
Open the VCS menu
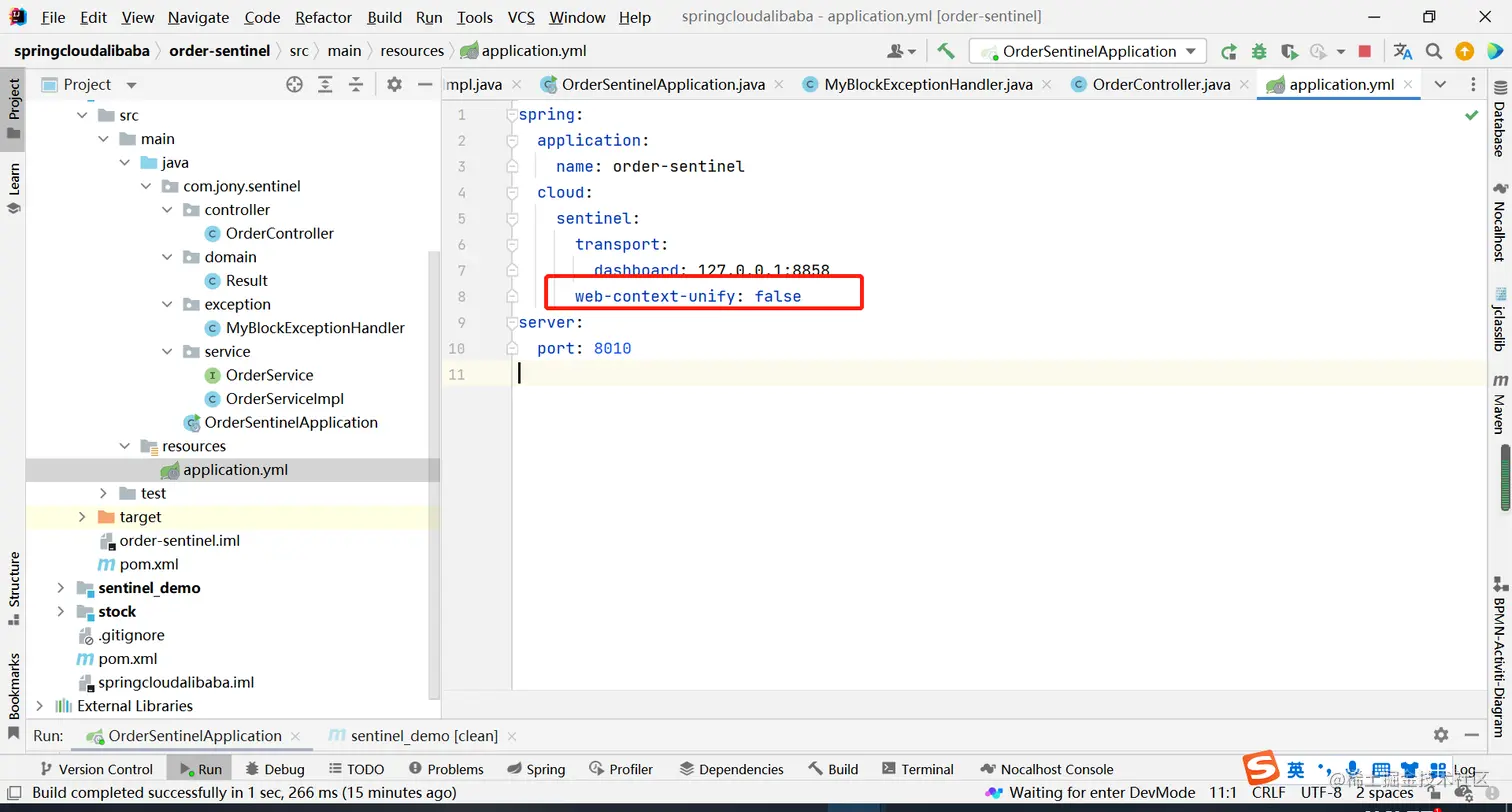[x=521, y=17]
